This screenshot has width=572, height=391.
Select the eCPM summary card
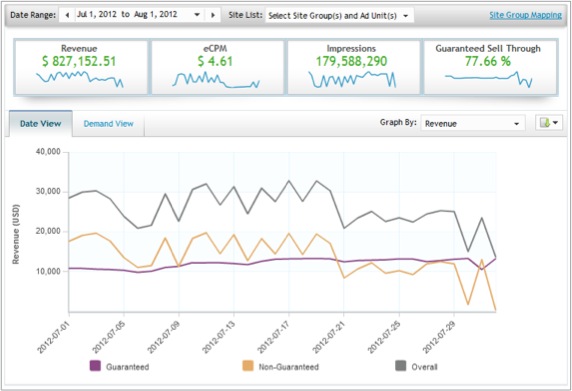[x=218, y=67]
